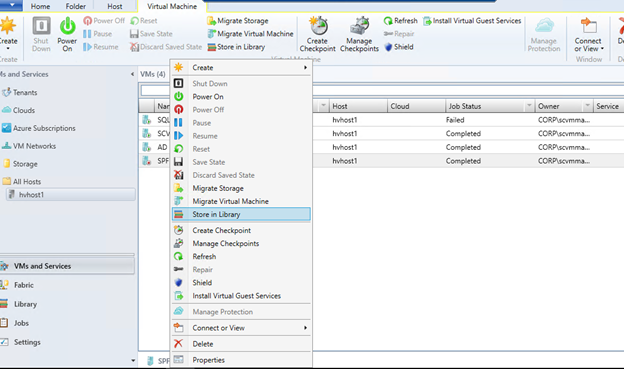Click Install Virtual Guest Services in ribbon
The width and height of the screenshot is (624, 369).
472,21
